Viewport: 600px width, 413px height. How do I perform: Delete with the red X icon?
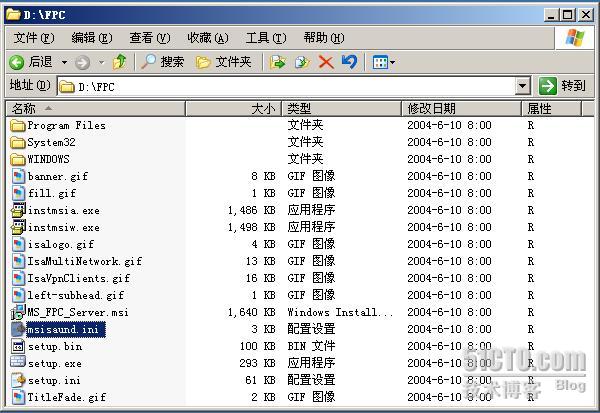click(x=326, y=62)
